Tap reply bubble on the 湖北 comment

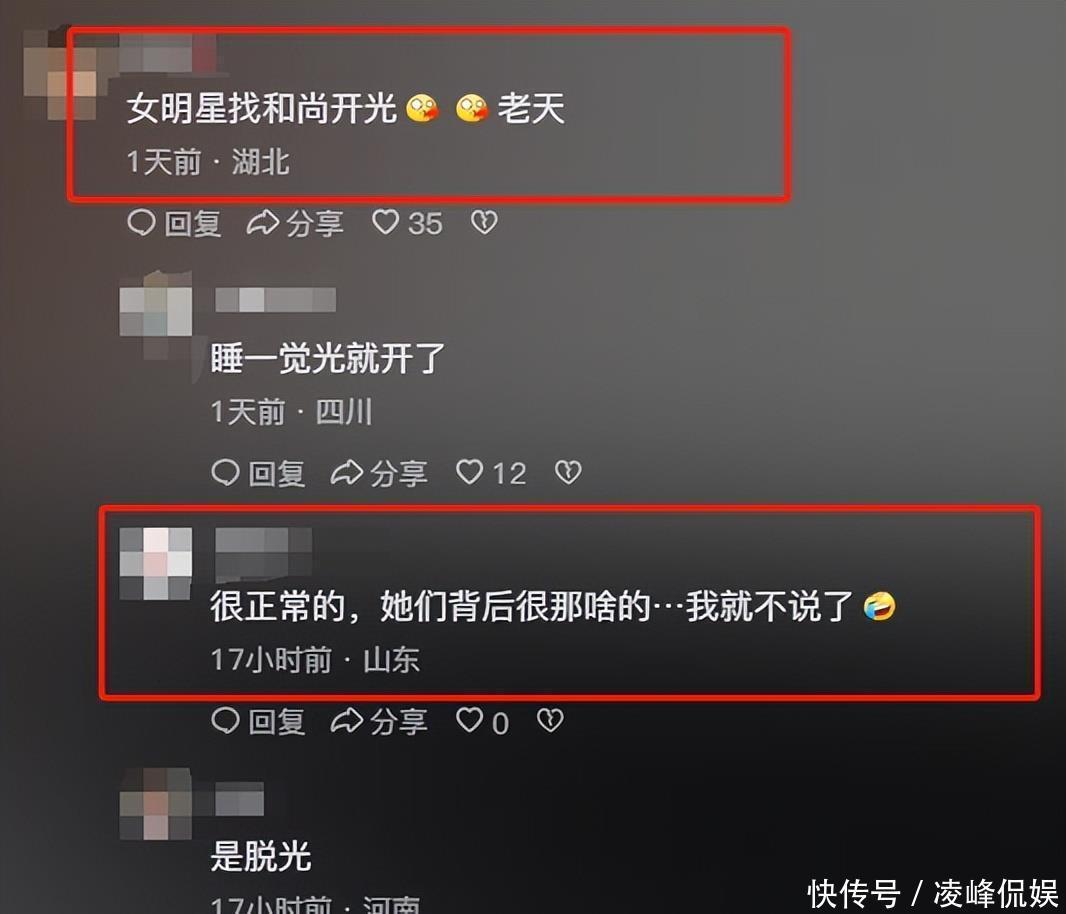(x=174, y=223)
